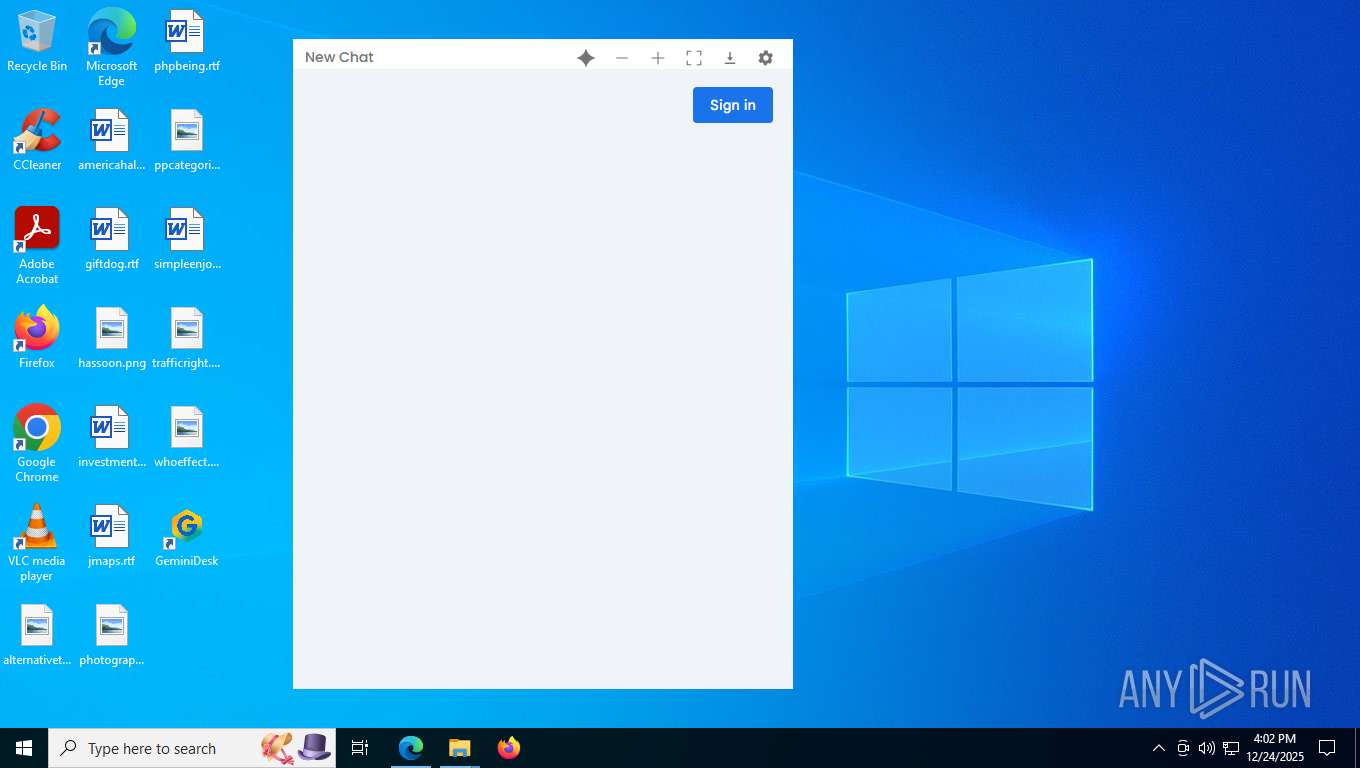1360x768 pixels.
Task: Select GeminiDesk desktop shortcut
Action: (186, 536)
